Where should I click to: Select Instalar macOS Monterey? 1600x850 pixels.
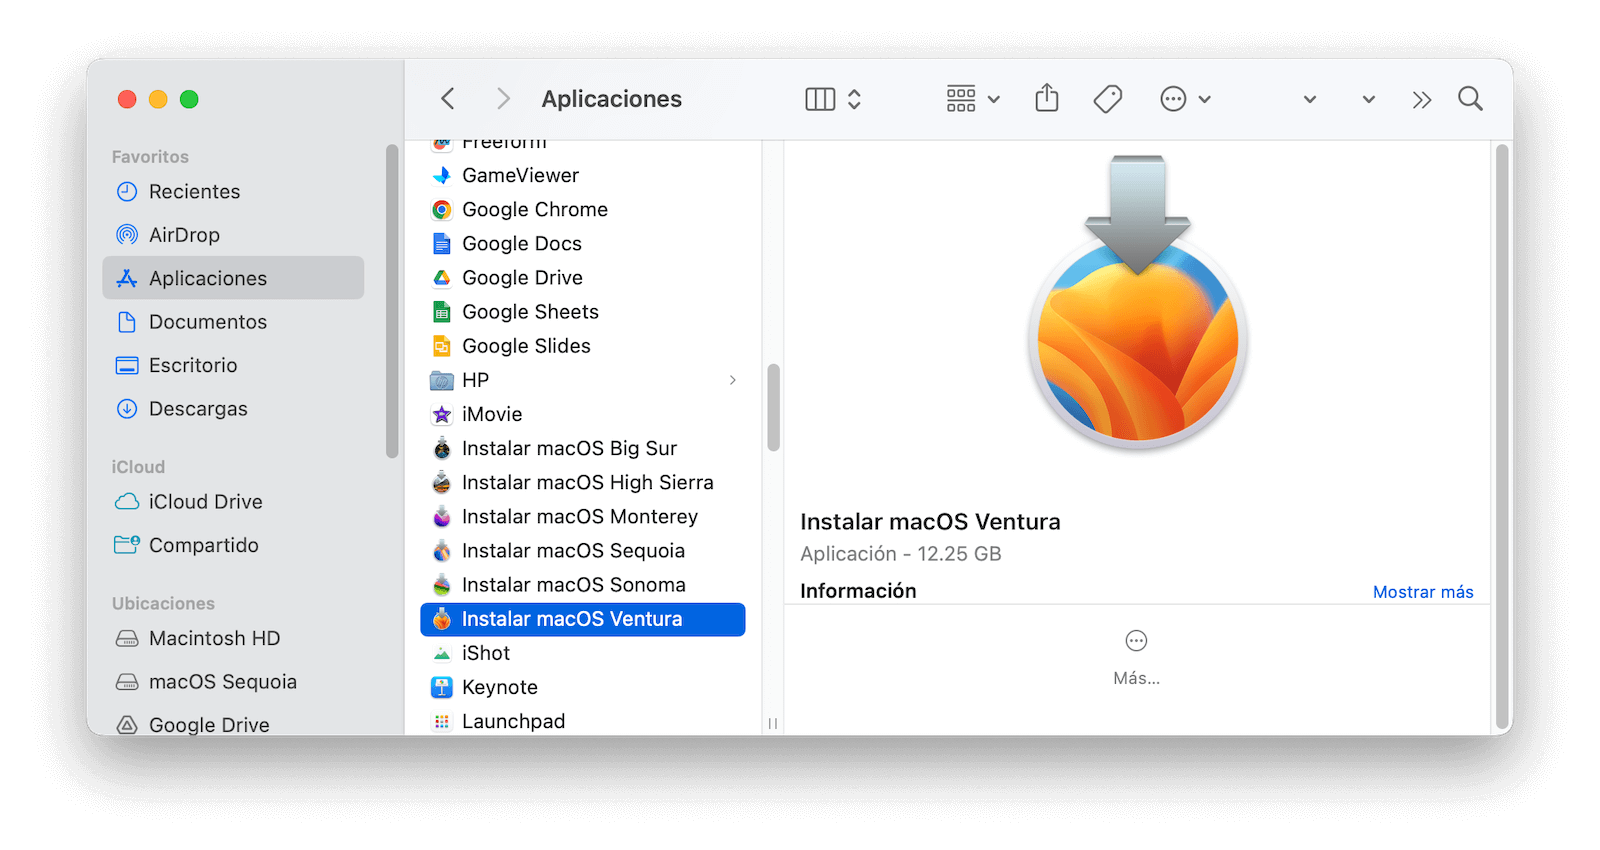583,516
